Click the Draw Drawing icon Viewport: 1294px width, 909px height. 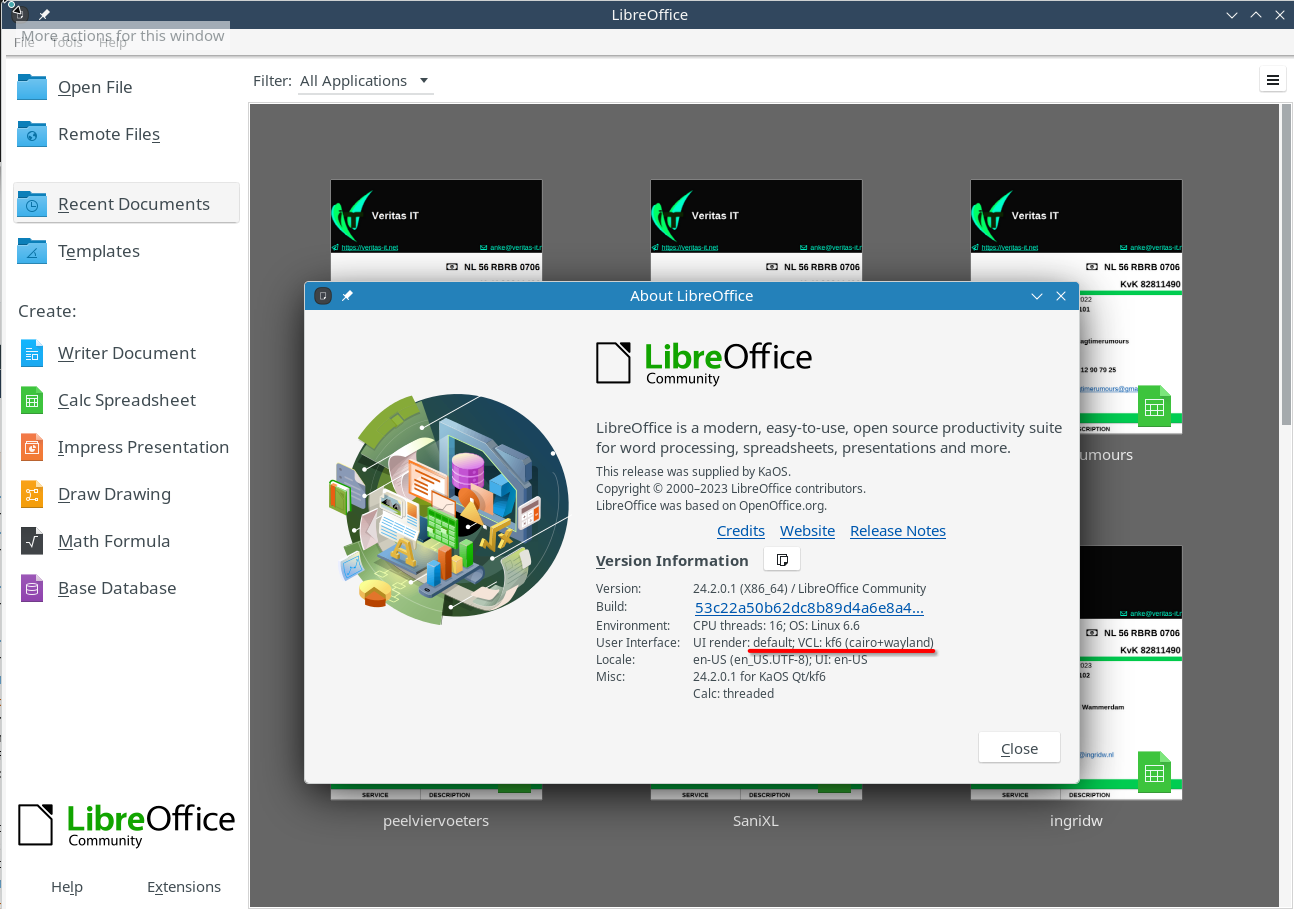tap(32, 494)
